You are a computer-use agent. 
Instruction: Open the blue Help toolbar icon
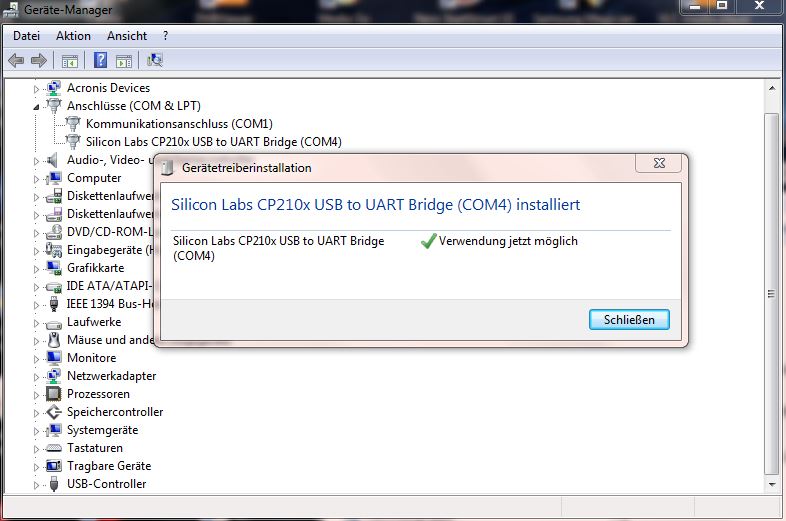[100, 60]
